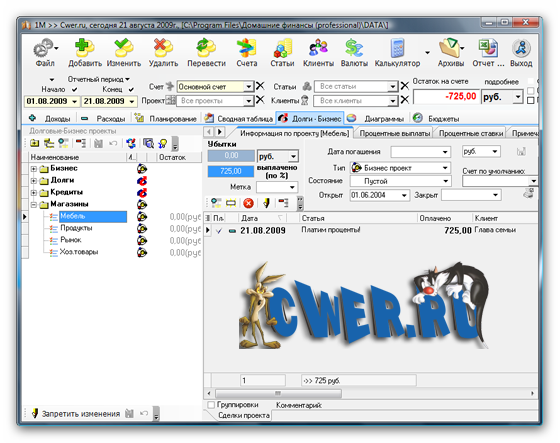This screenshot has width=560, height=443.
Task: Open the Валюты currencies icon
Action: 354,48
